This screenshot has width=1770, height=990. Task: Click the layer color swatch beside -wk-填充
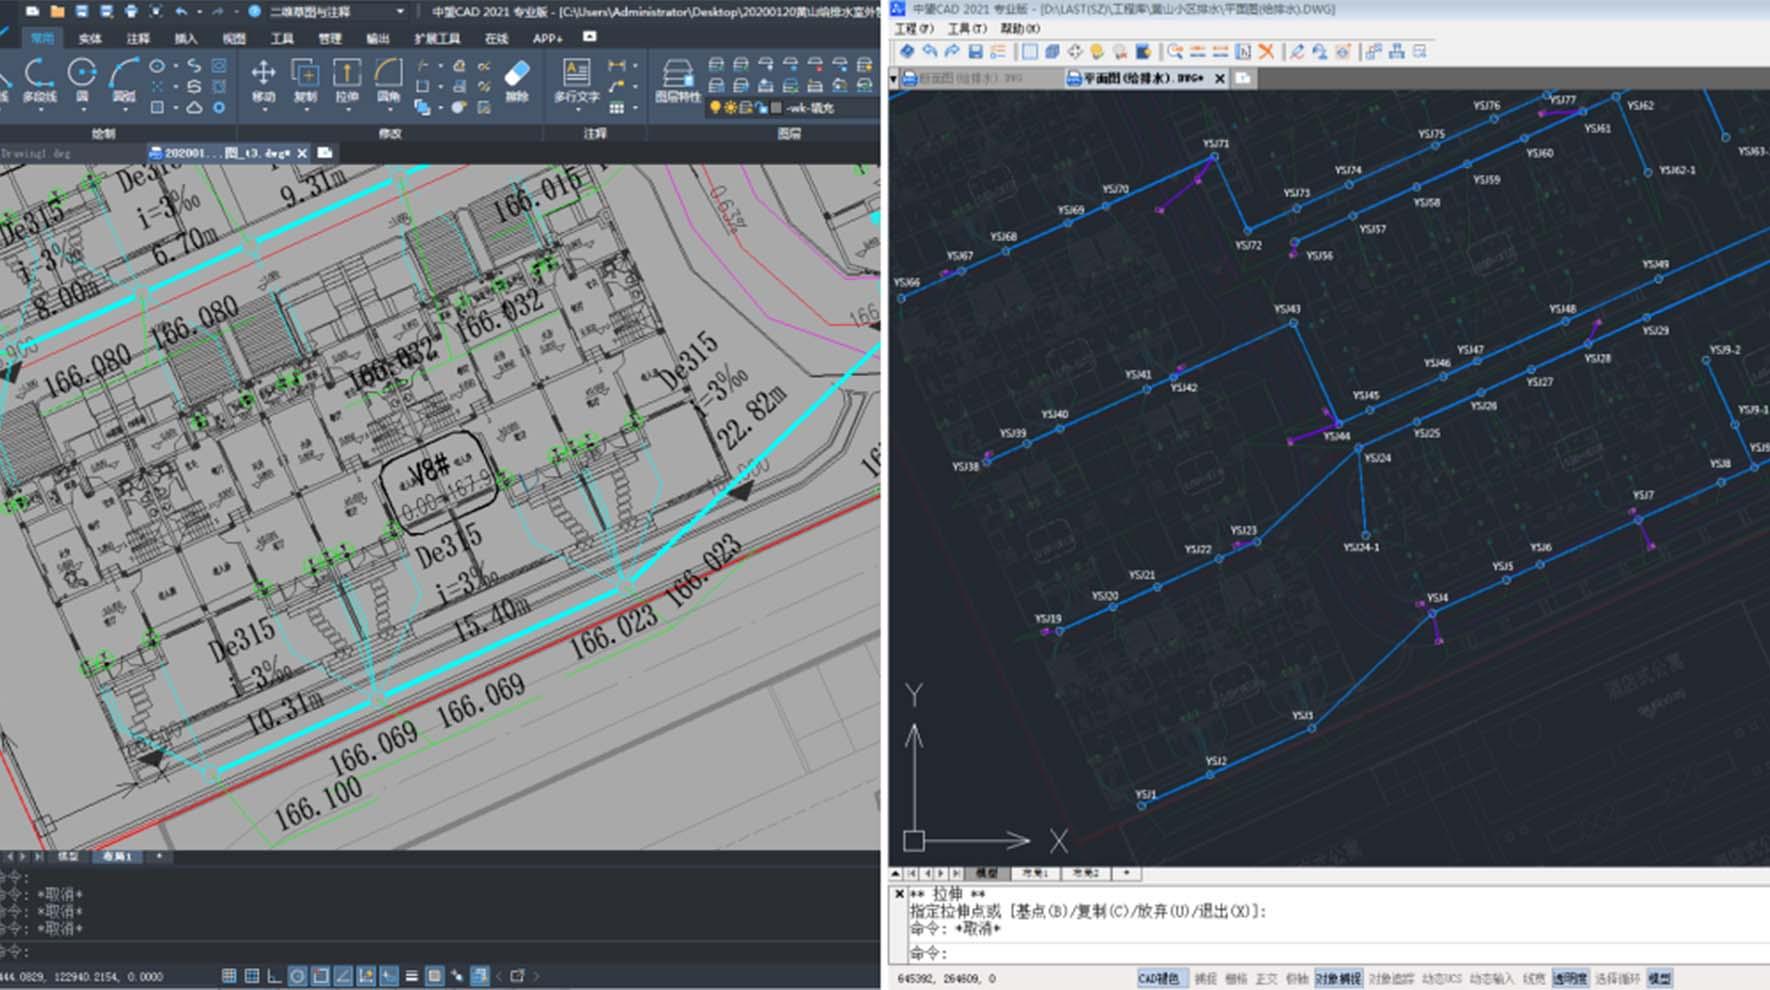coord(776,107)
